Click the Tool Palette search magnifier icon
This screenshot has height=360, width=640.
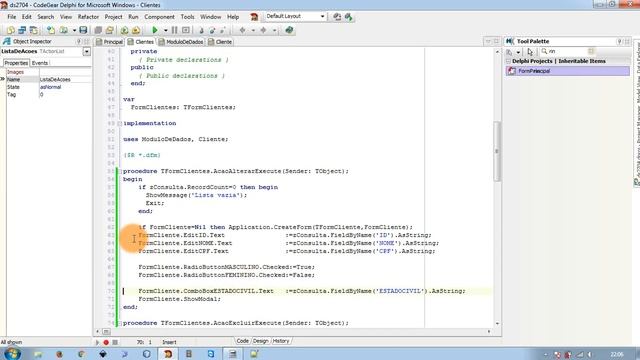click(x=544, y=51)
